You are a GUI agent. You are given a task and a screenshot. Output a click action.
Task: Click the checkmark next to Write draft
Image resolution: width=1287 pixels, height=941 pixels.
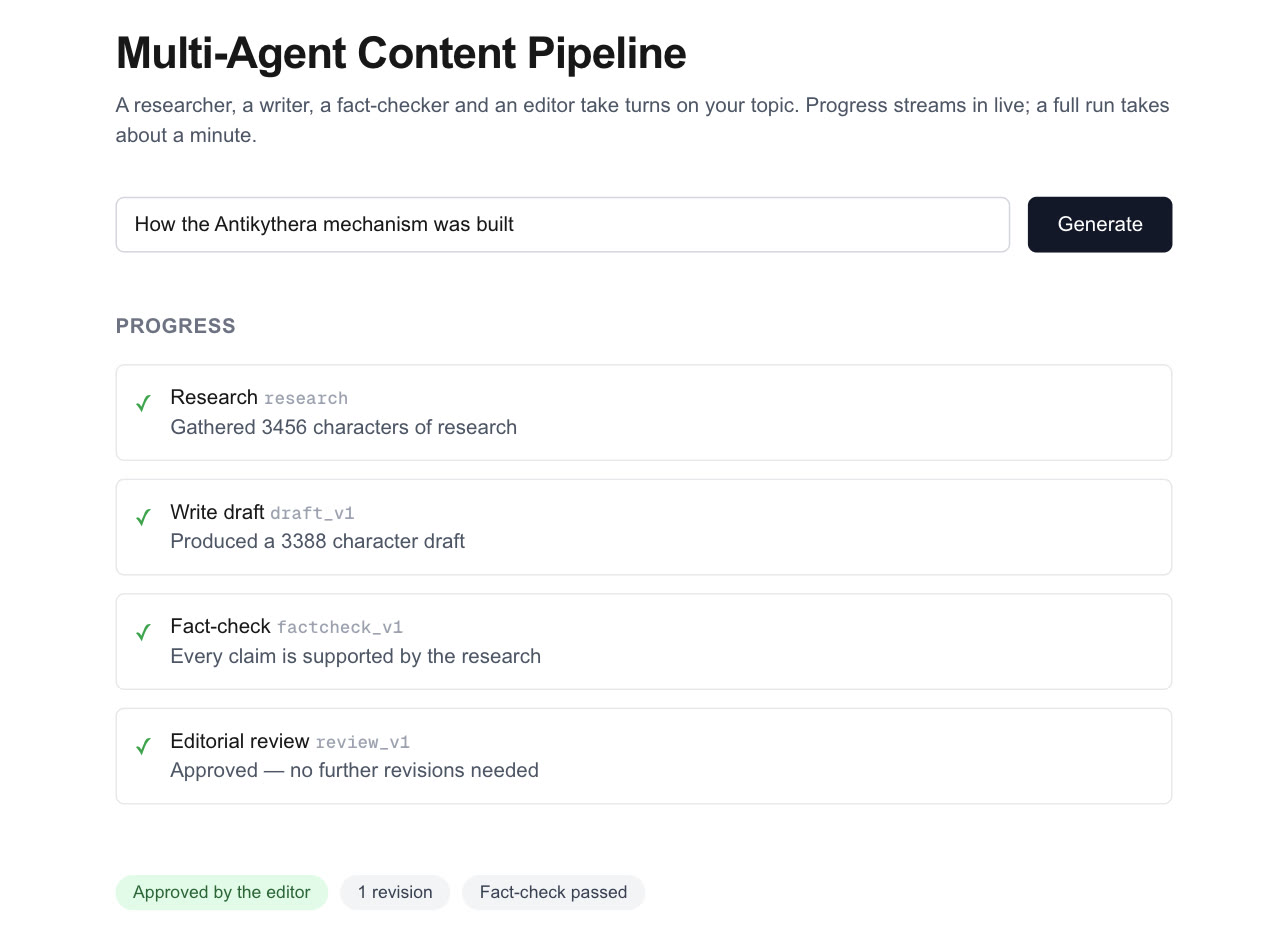pyautogui.click(x=144, y=517)
